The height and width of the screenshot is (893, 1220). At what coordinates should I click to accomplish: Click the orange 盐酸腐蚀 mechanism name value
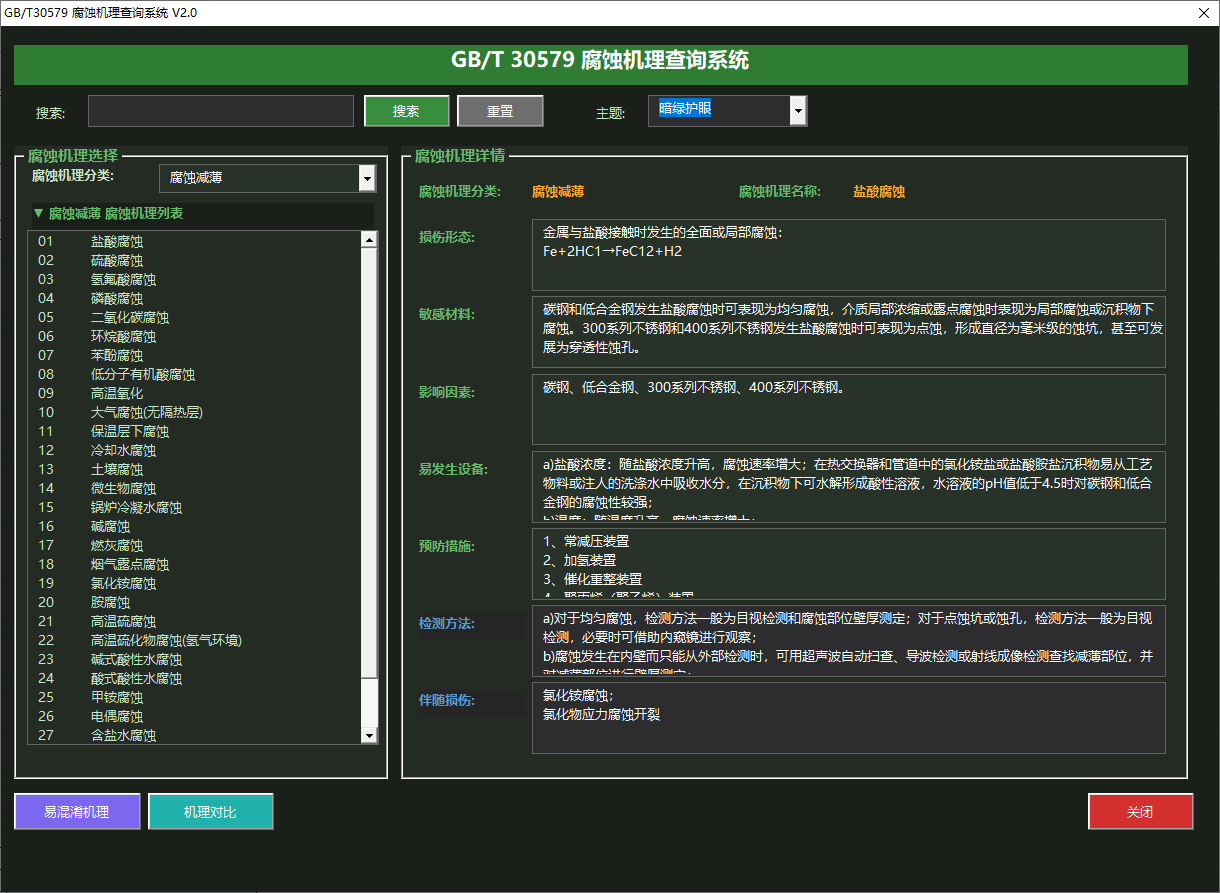coord(879,192)
